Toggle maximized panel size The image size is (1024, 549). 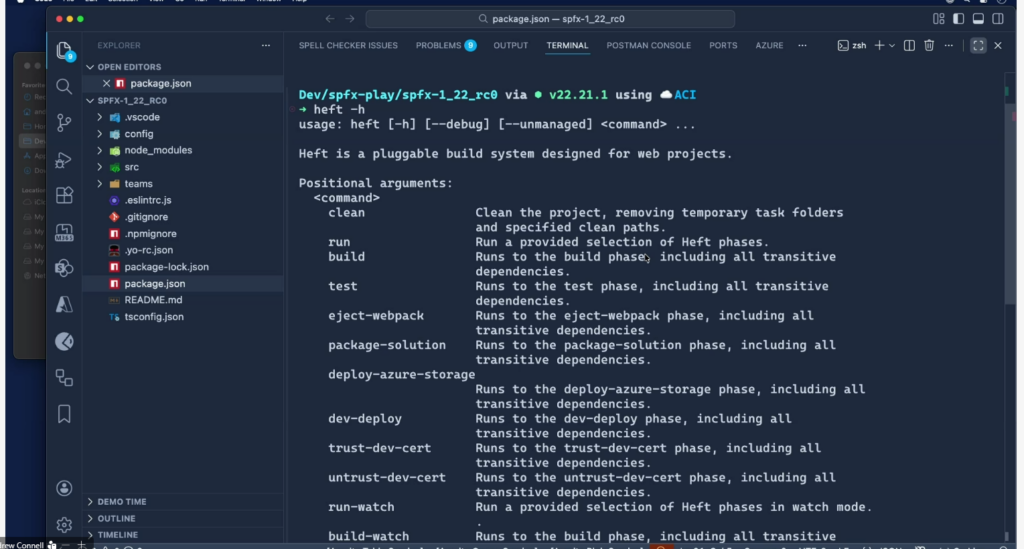[x=978, y=45]
